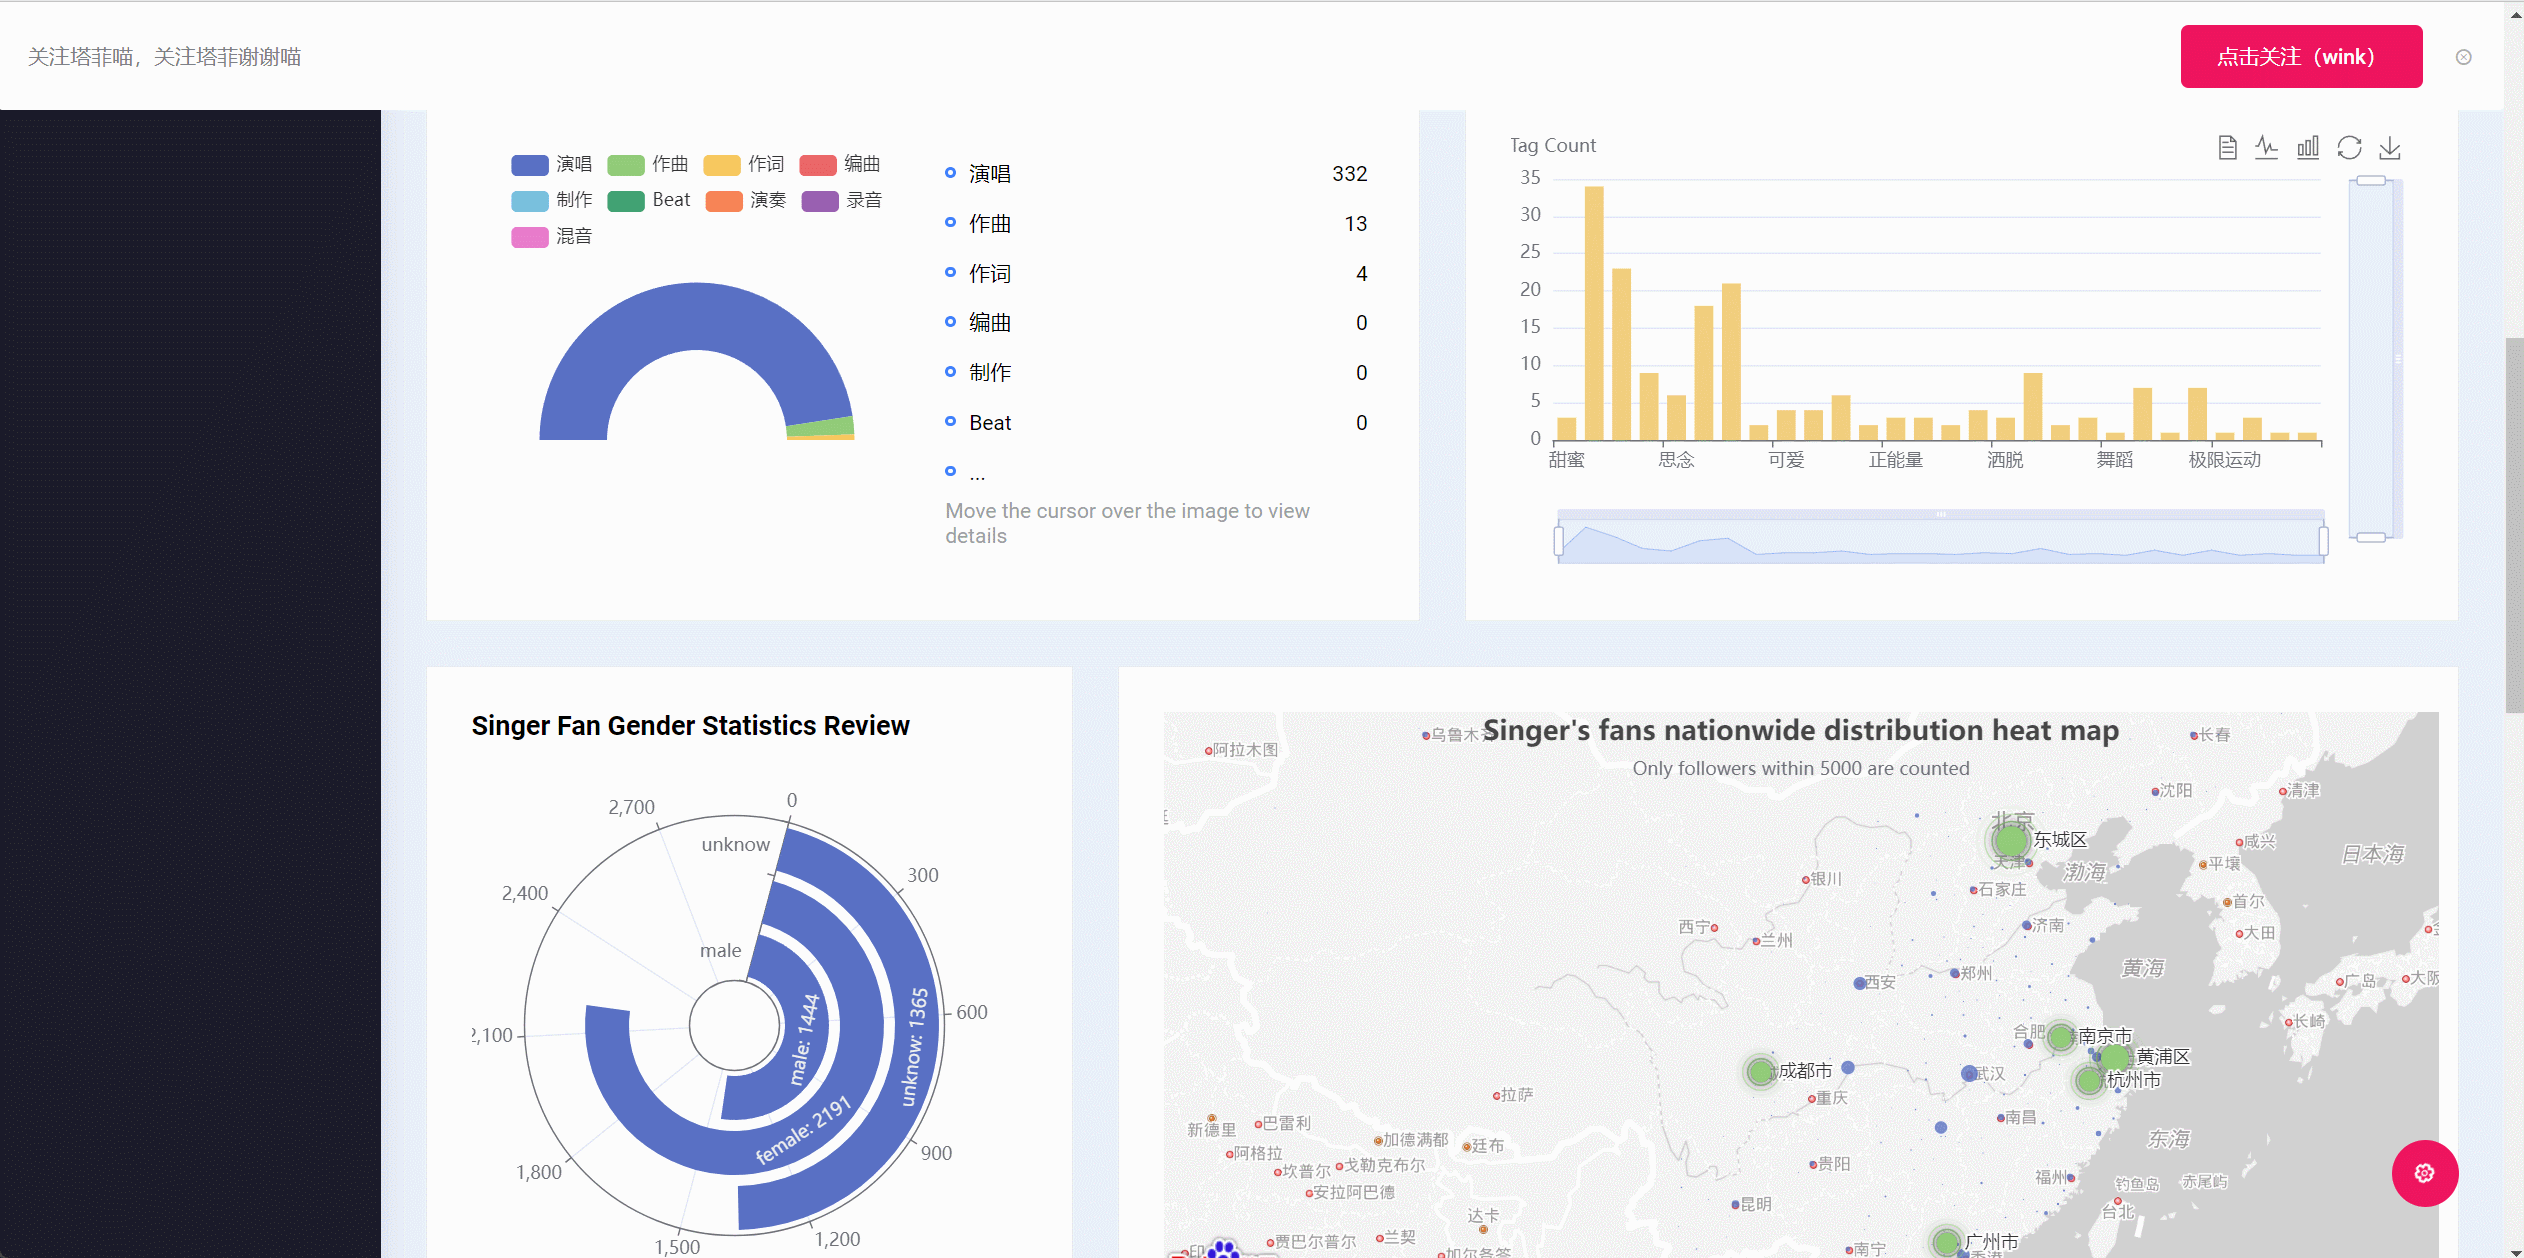Expand the ellipsis list item
The width and height of the screenshot is (2524, 1258).
pyautogui.click(x=976, y=472)
